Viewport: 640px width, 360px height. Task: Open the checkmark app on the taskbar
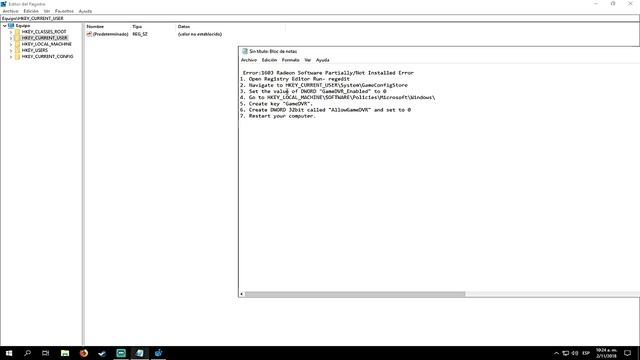point(102,353)
